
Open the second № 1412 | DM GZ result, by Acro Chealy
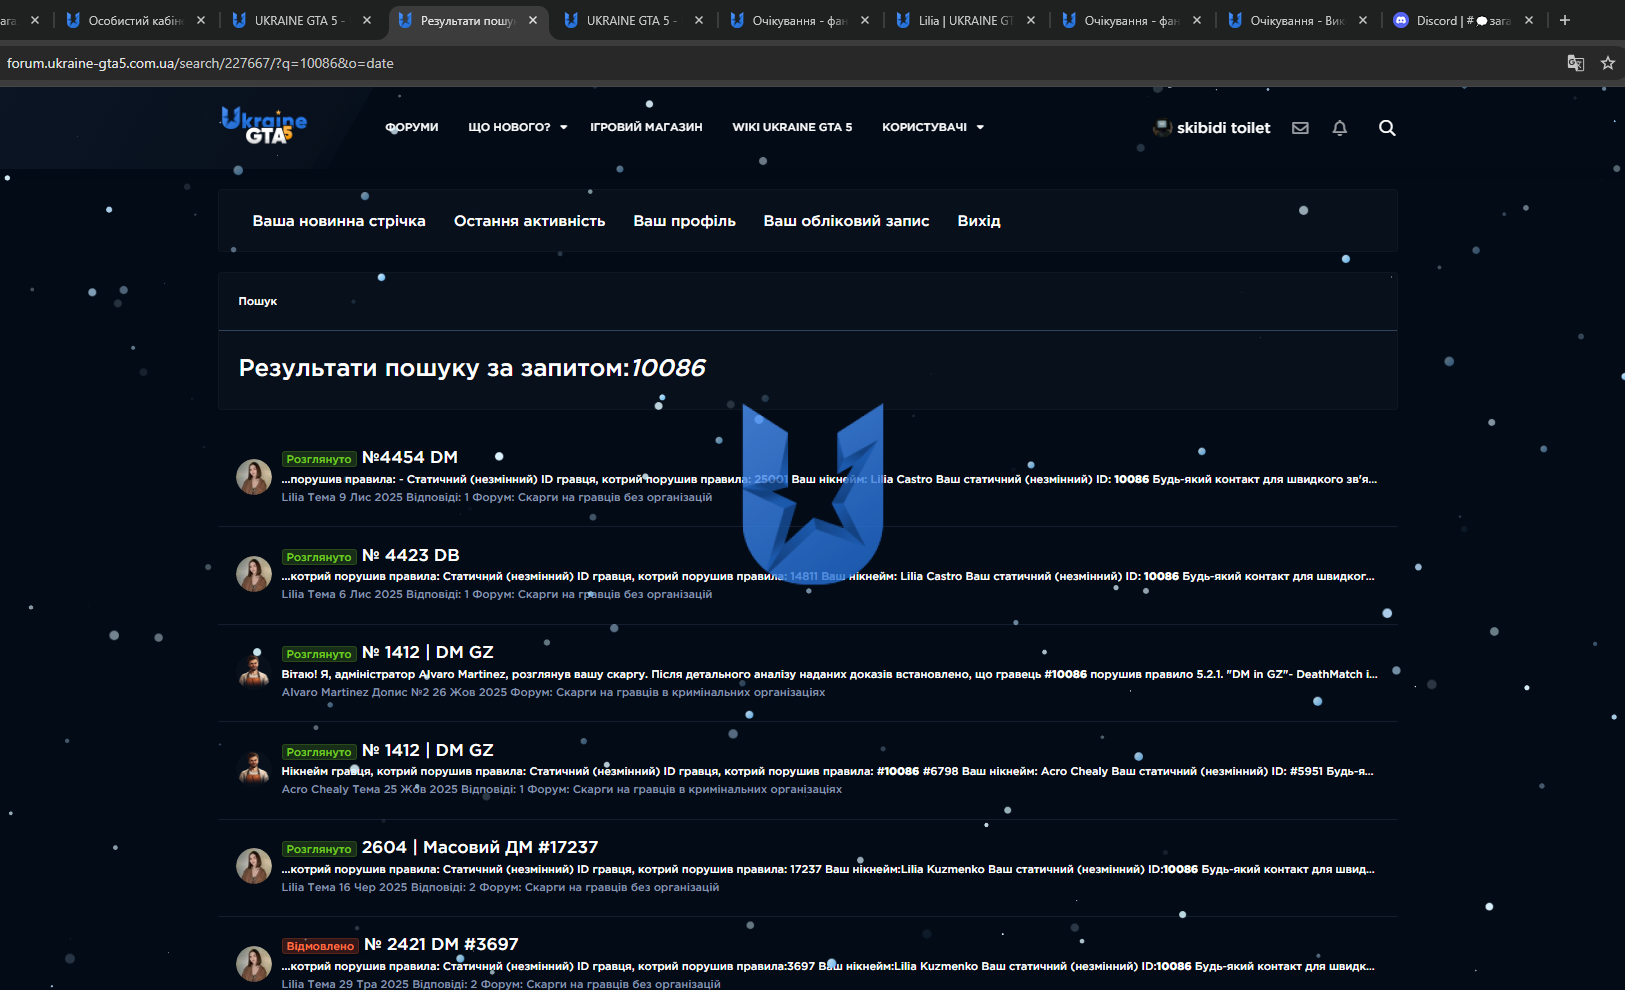coord(428,750)
